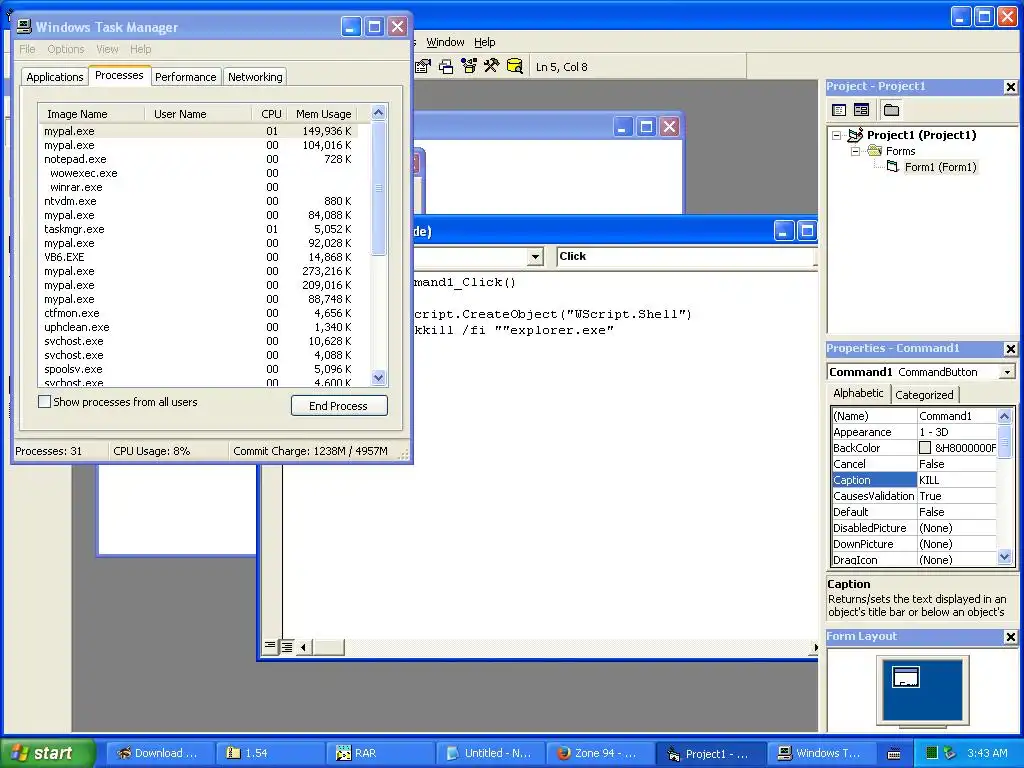The height and width of the screenshot is (768, 1024).
Task: Open the object dropdown in code window
Action: point(535,257)
